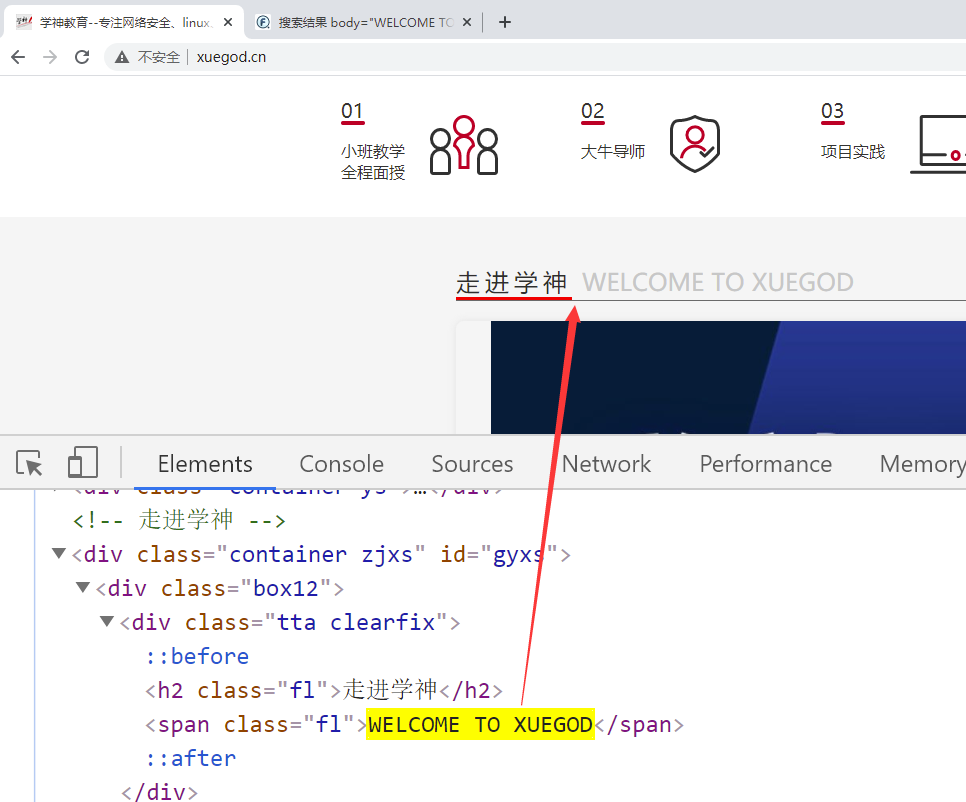Collapse the div container zjxs node
Viewport: 966px width, 802px height.
point(59,553)
